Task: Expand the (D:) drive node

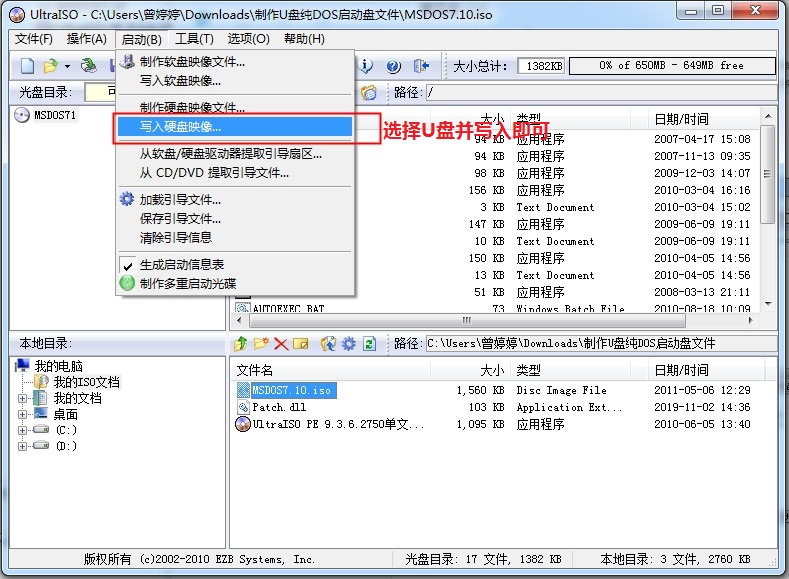Action: coord(22,446)
